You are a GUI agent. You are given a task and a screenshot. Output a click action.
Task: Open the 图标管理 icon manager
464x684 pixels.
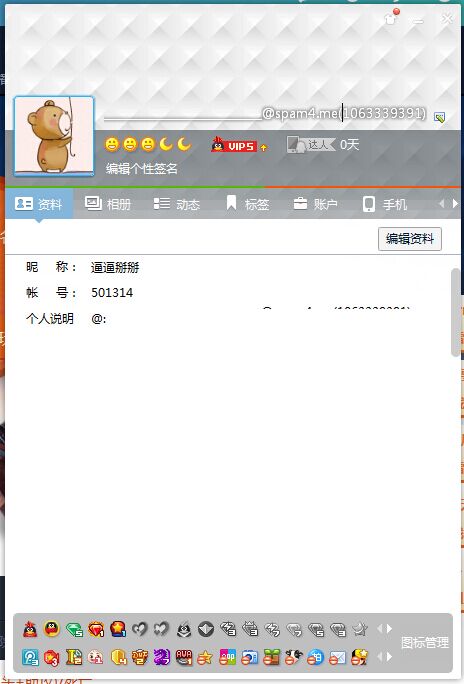(x=424, y=642)
